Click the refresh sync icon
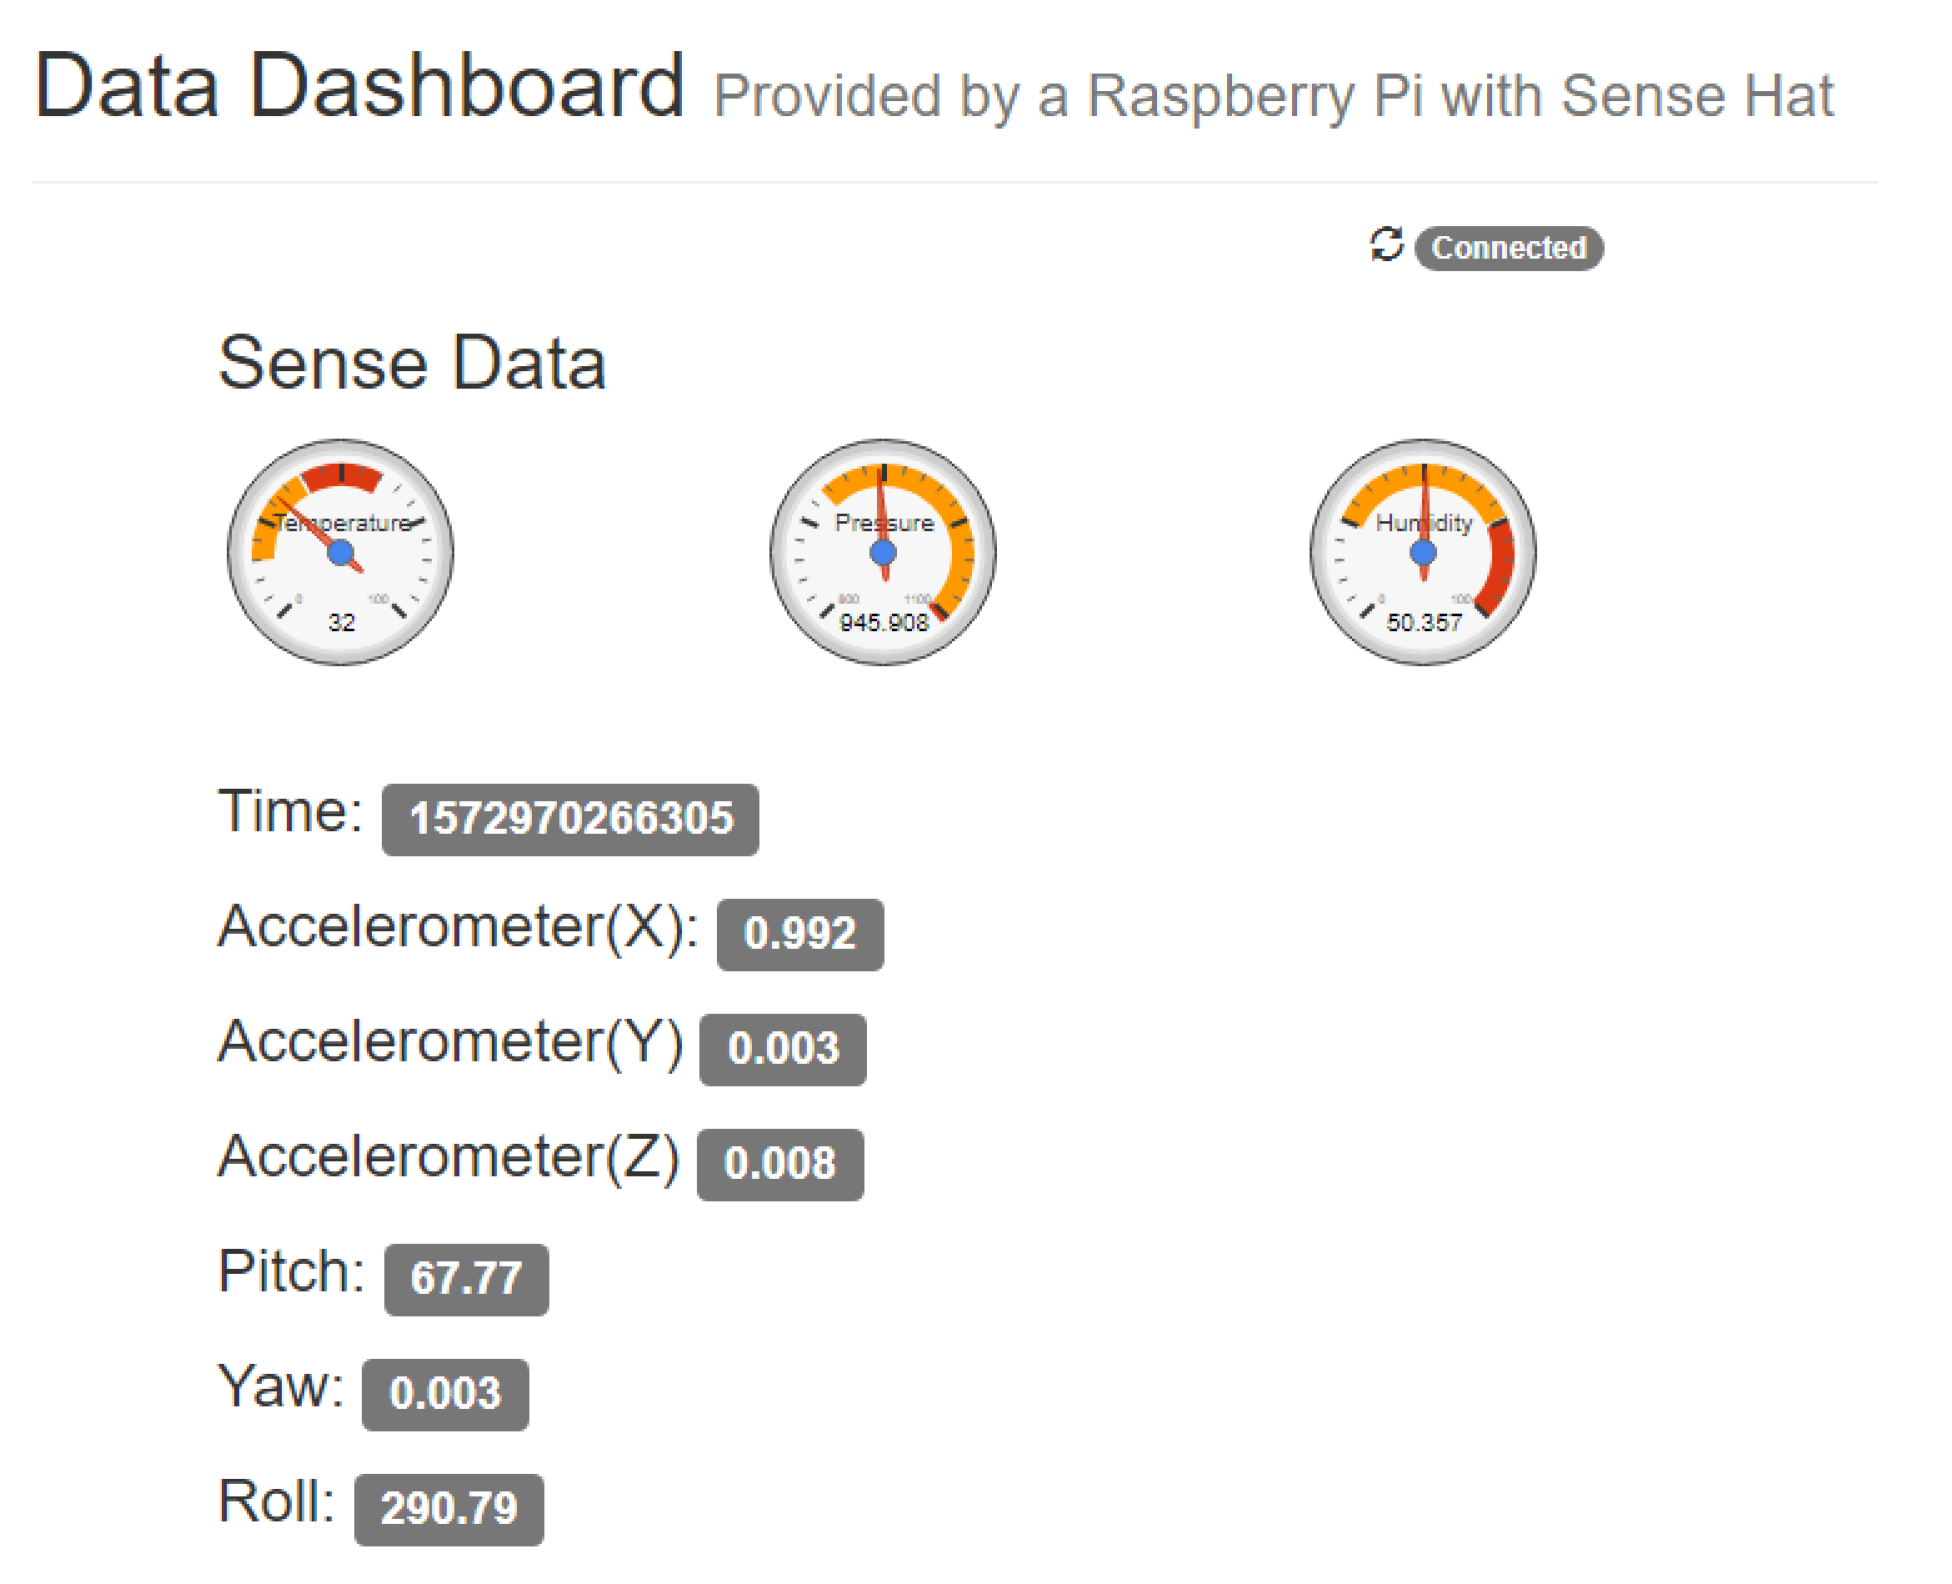 coord(1386,245)
